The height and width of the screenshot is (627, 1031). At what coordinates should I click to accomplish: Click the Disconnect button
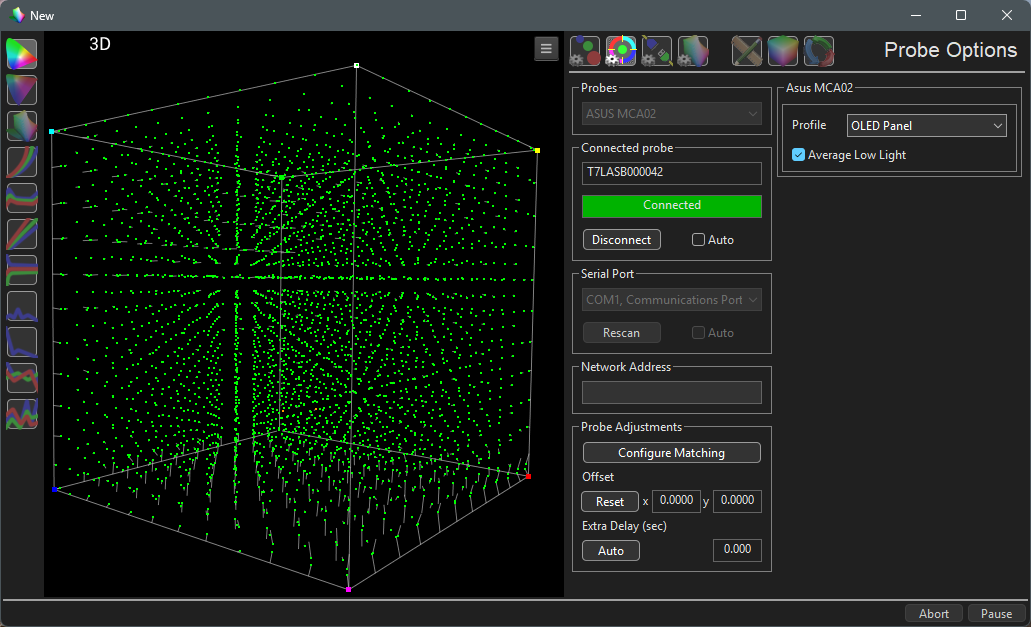[x=621, y=240]
